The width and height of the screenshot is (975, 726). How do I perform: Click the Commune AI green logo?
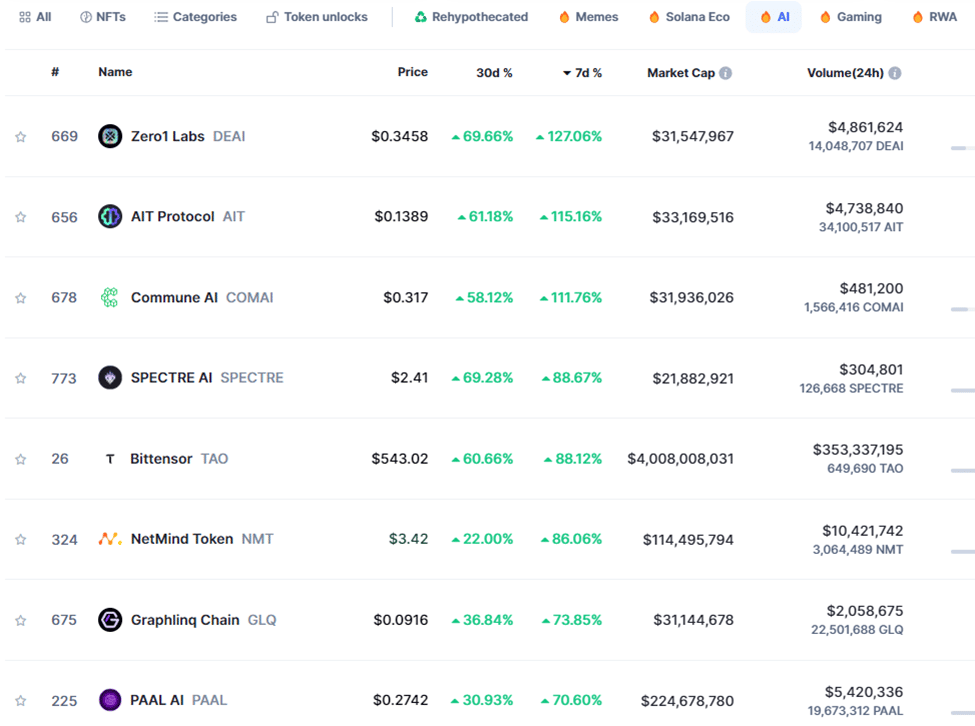click(110, 297)
